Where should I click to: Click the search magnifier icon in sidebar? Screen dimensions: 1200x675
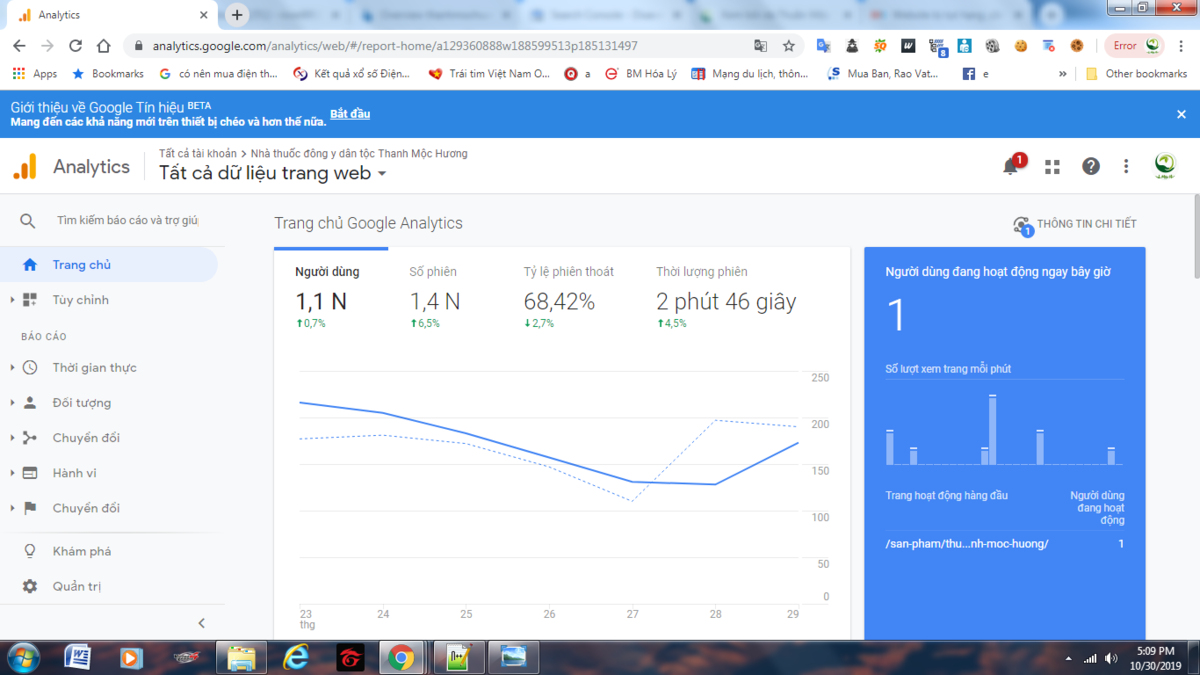(28, 221)
